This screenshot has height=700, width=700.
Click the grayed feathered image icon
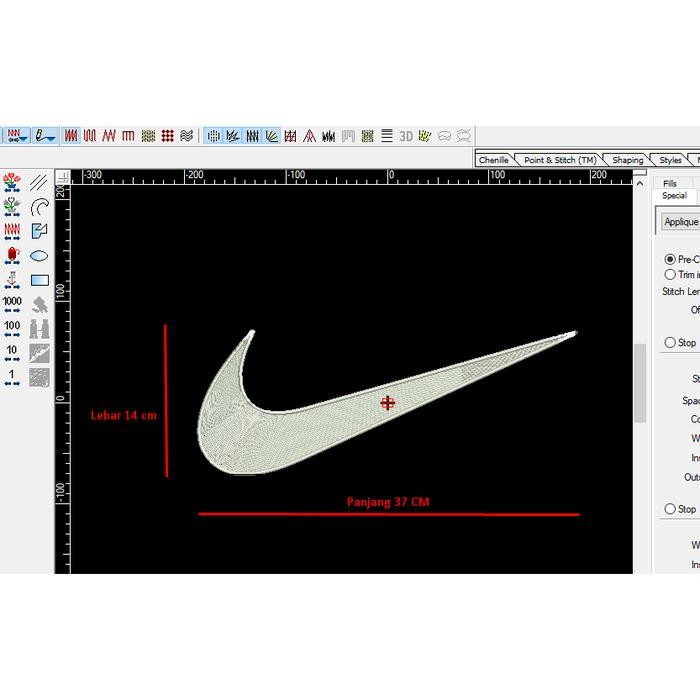tap(39, 353)
